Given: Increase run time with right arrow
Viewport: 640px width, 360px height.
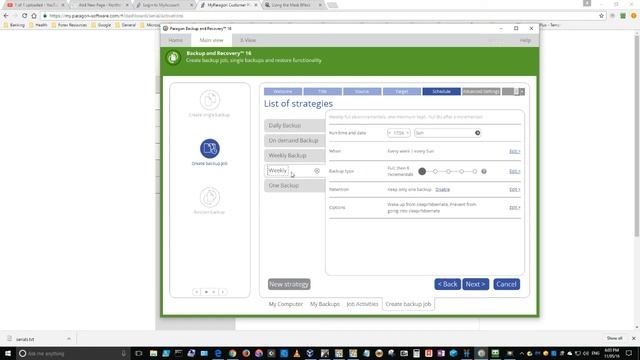Looking at the screenshot, I should coord(407,133).
